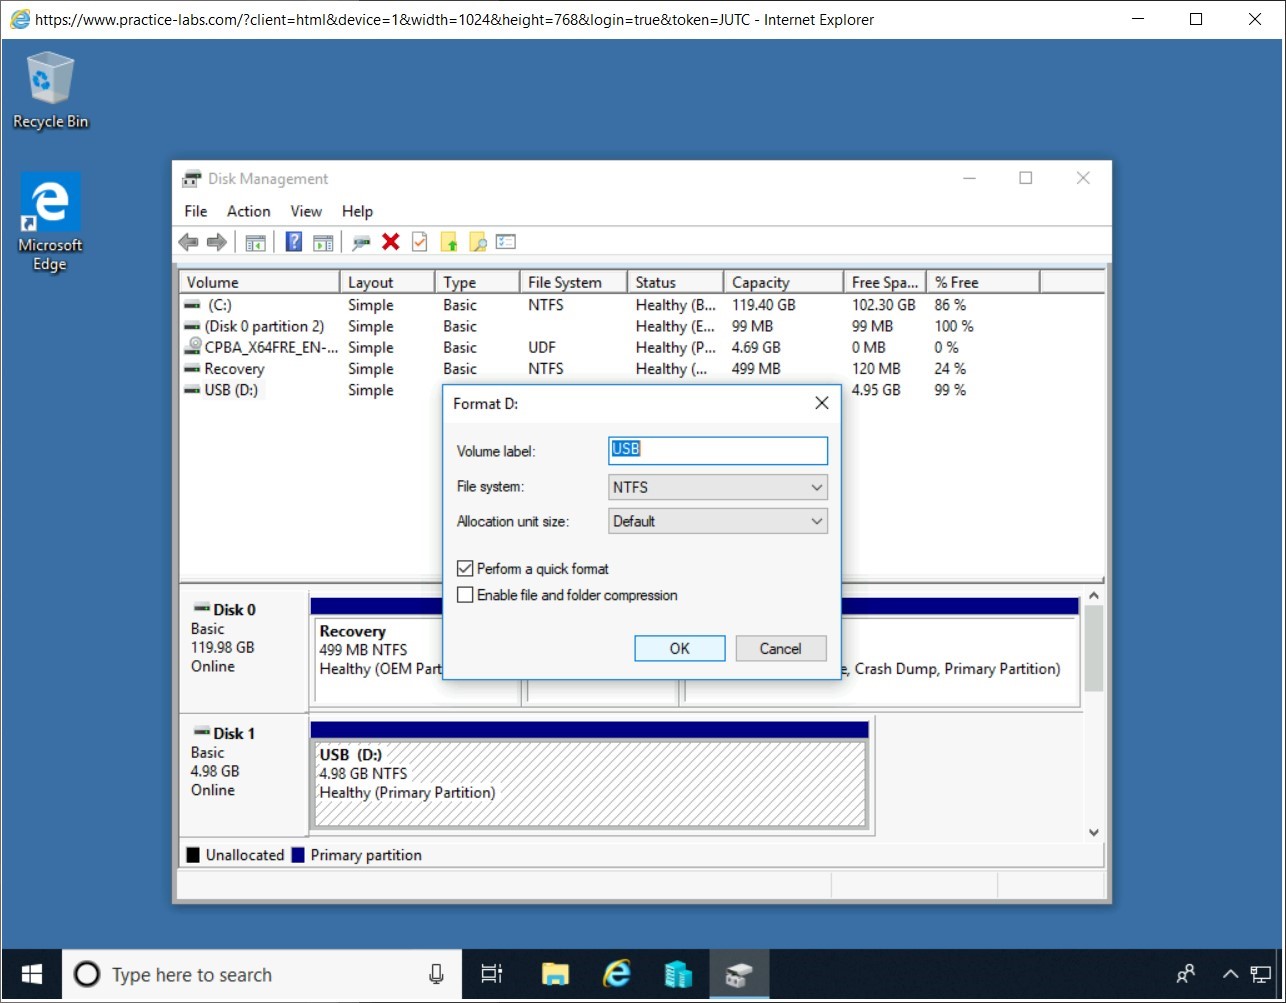Click the checklist settings toolbar icon
This screenshot has width=1286, height=1003.
pos(506,242)
